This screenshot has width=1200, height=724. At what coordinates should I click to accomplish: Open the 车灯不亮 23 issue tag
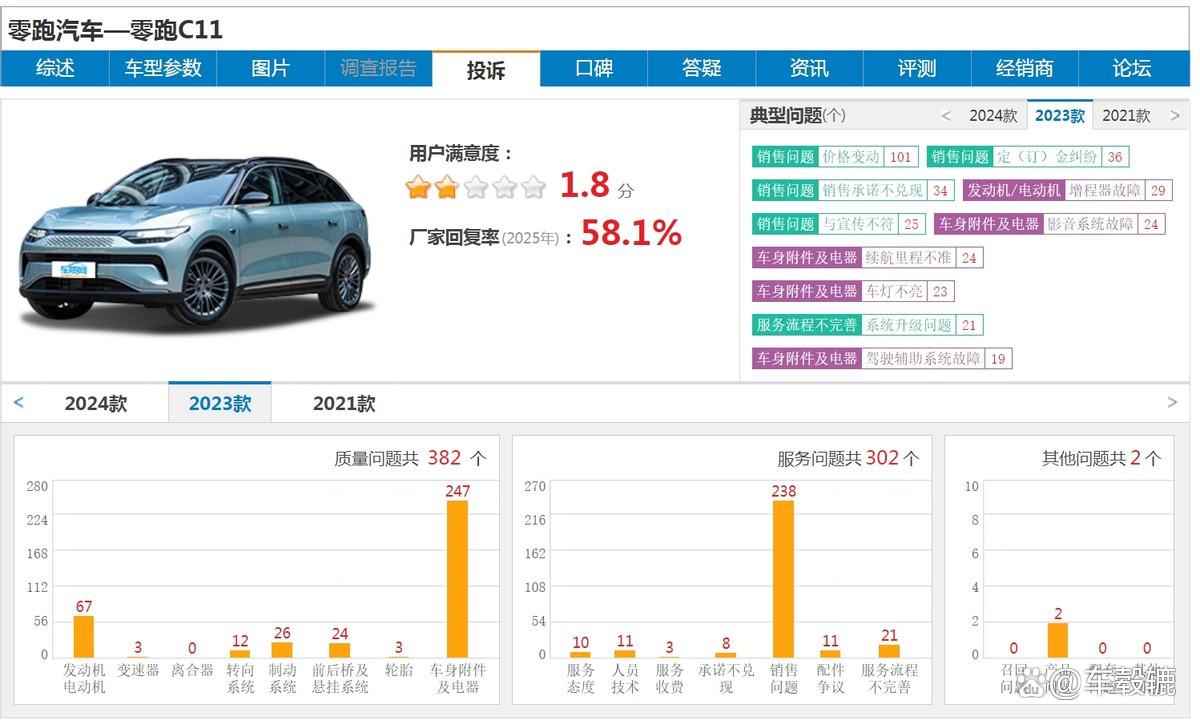click(853, 292)
